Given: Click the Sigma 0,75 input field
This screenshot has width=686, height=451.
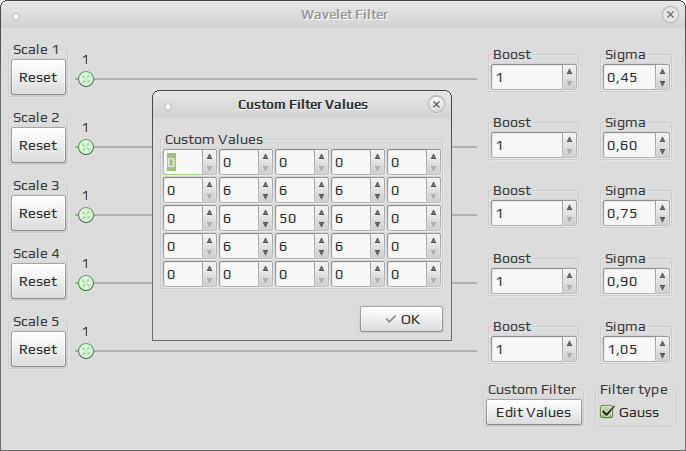Looking at the screenshot, I should pyautogui.click(x=629, y=213).
